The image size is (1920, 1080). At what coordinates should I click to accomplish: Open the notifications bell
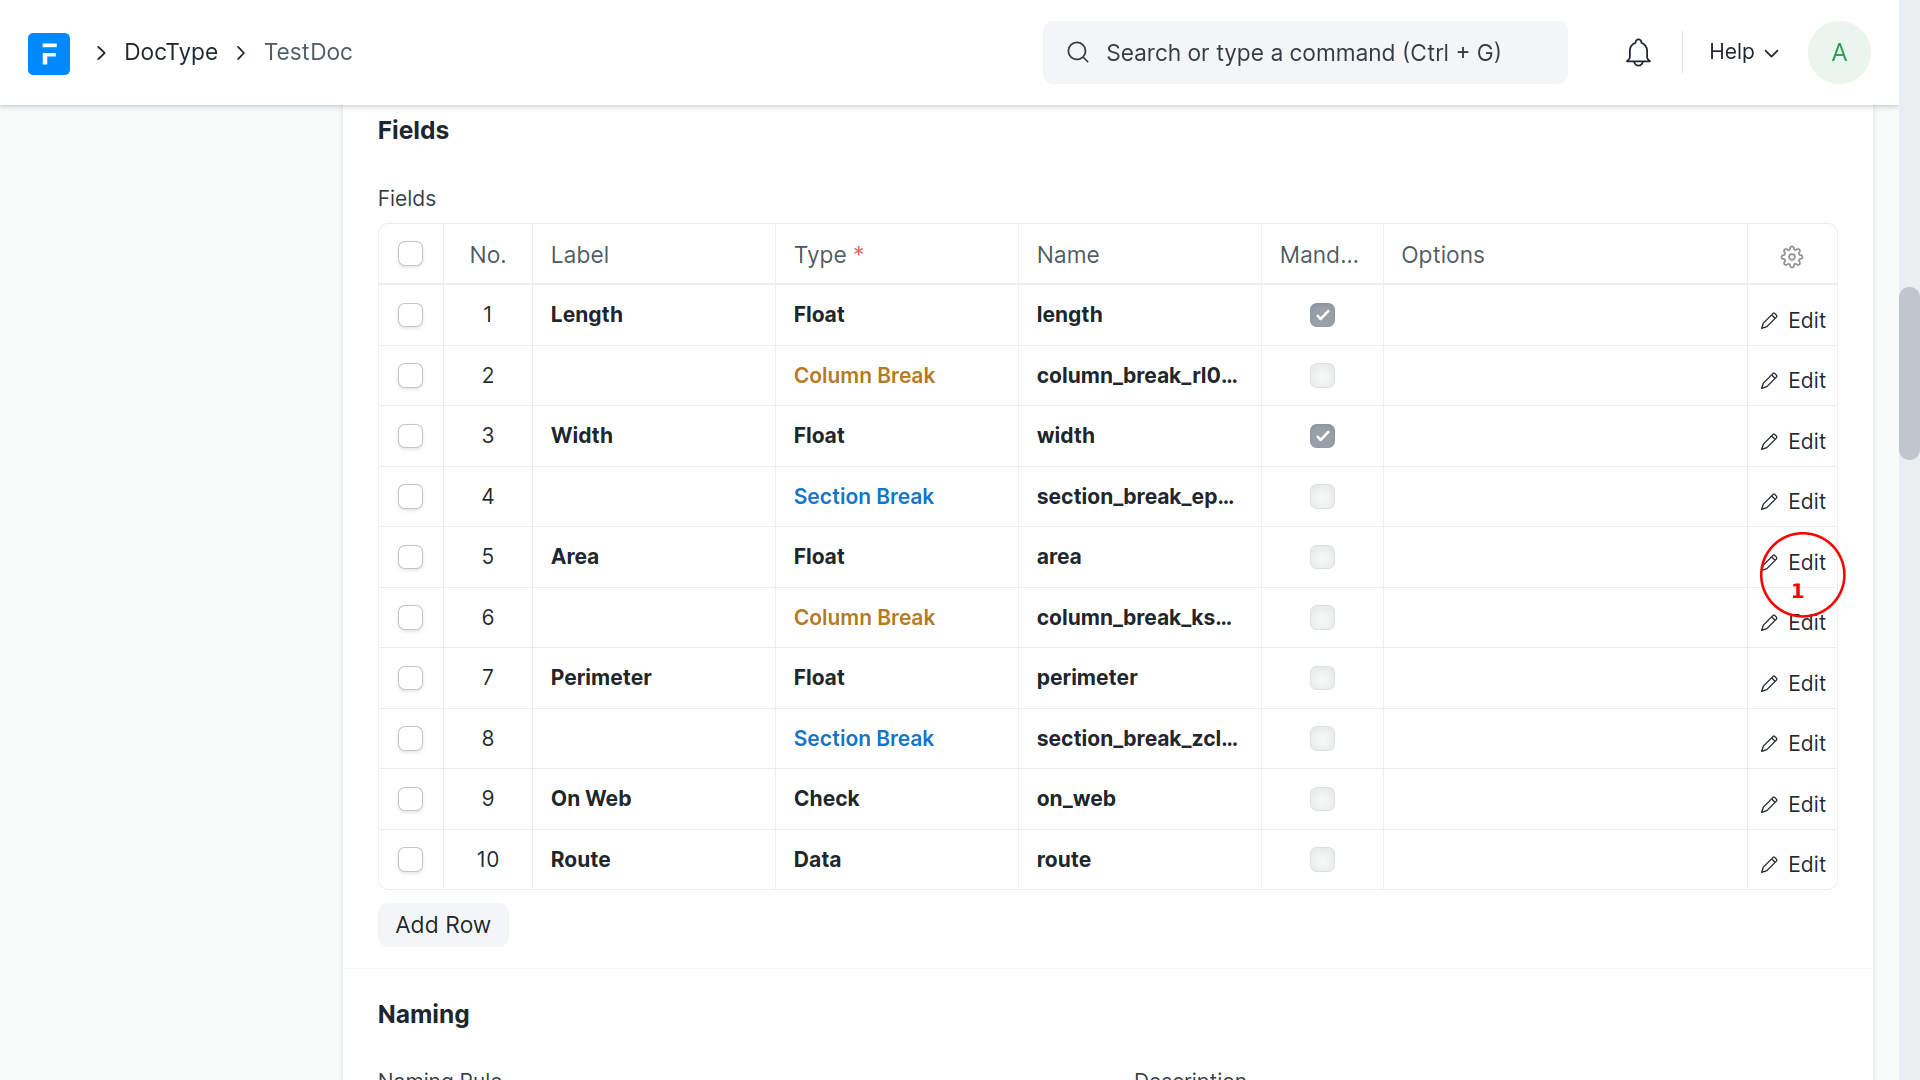[x=1638, y=53]
